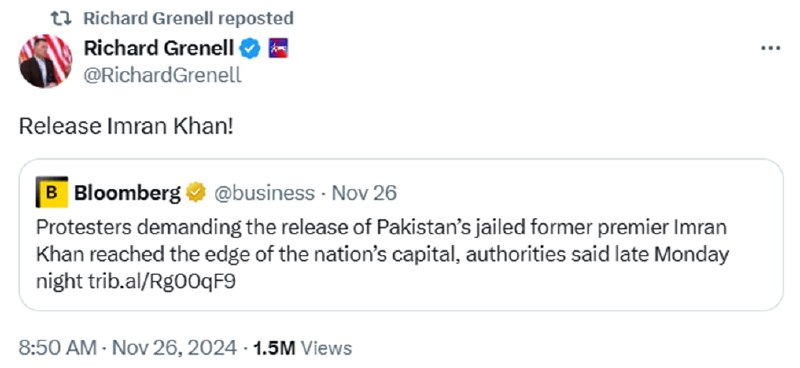The image size is (800, 368).
Task: Open the @RichardGrenell handle
Action: click(x=162, y=76)
